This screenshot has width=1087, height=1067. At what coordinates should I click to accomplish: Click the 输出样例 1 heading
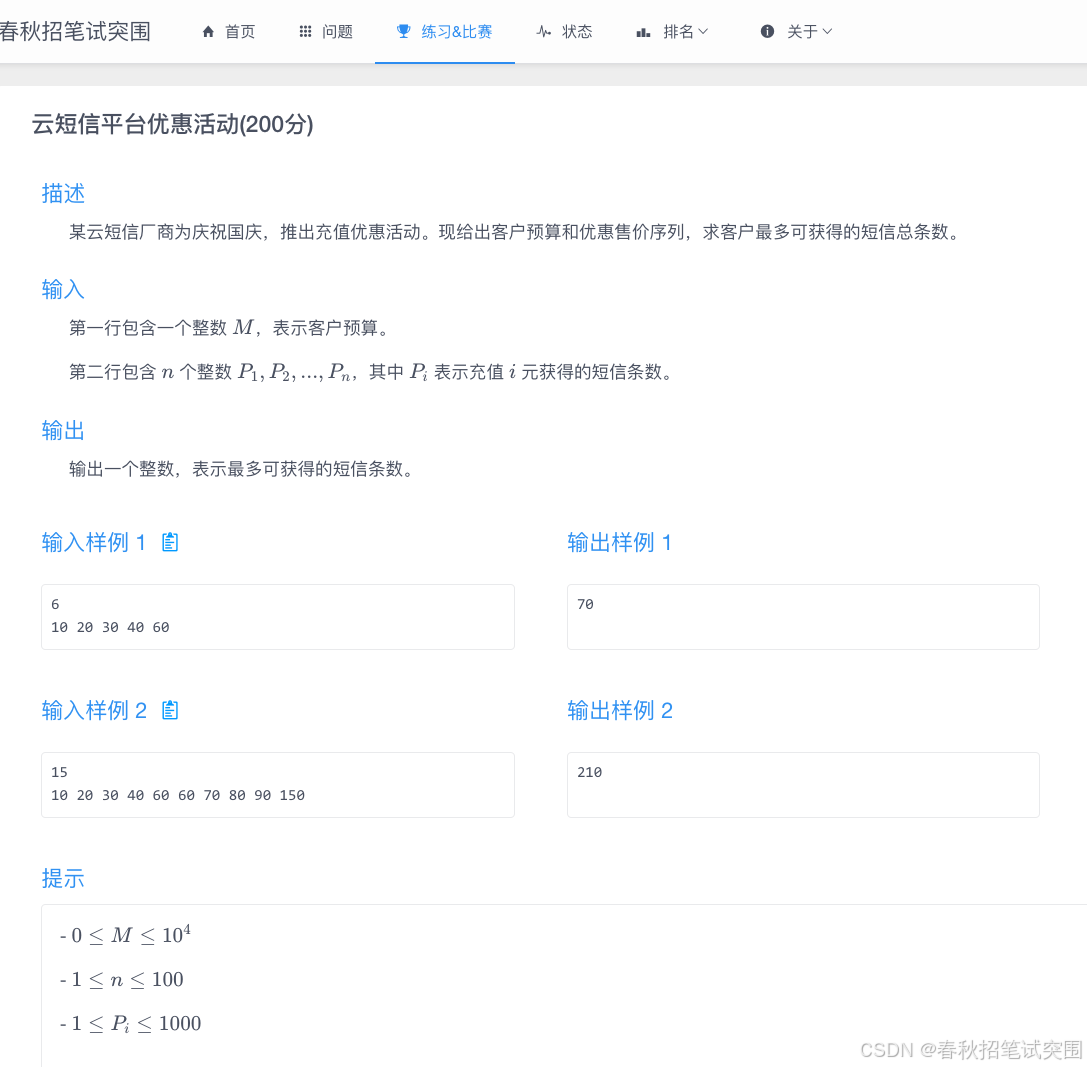[620, 542]
